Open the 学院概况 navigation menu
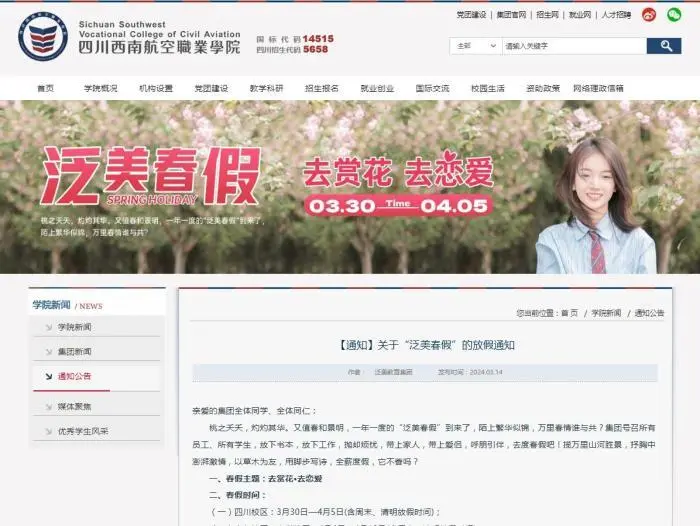This screenshot has width=700, height=526. 100,88
